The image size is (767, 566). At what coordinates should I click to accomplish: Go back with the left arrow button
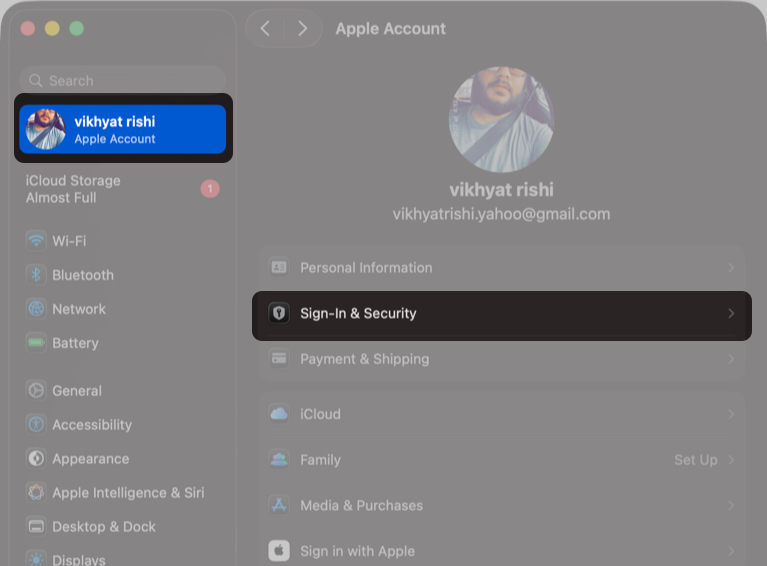tap(265, 28)
